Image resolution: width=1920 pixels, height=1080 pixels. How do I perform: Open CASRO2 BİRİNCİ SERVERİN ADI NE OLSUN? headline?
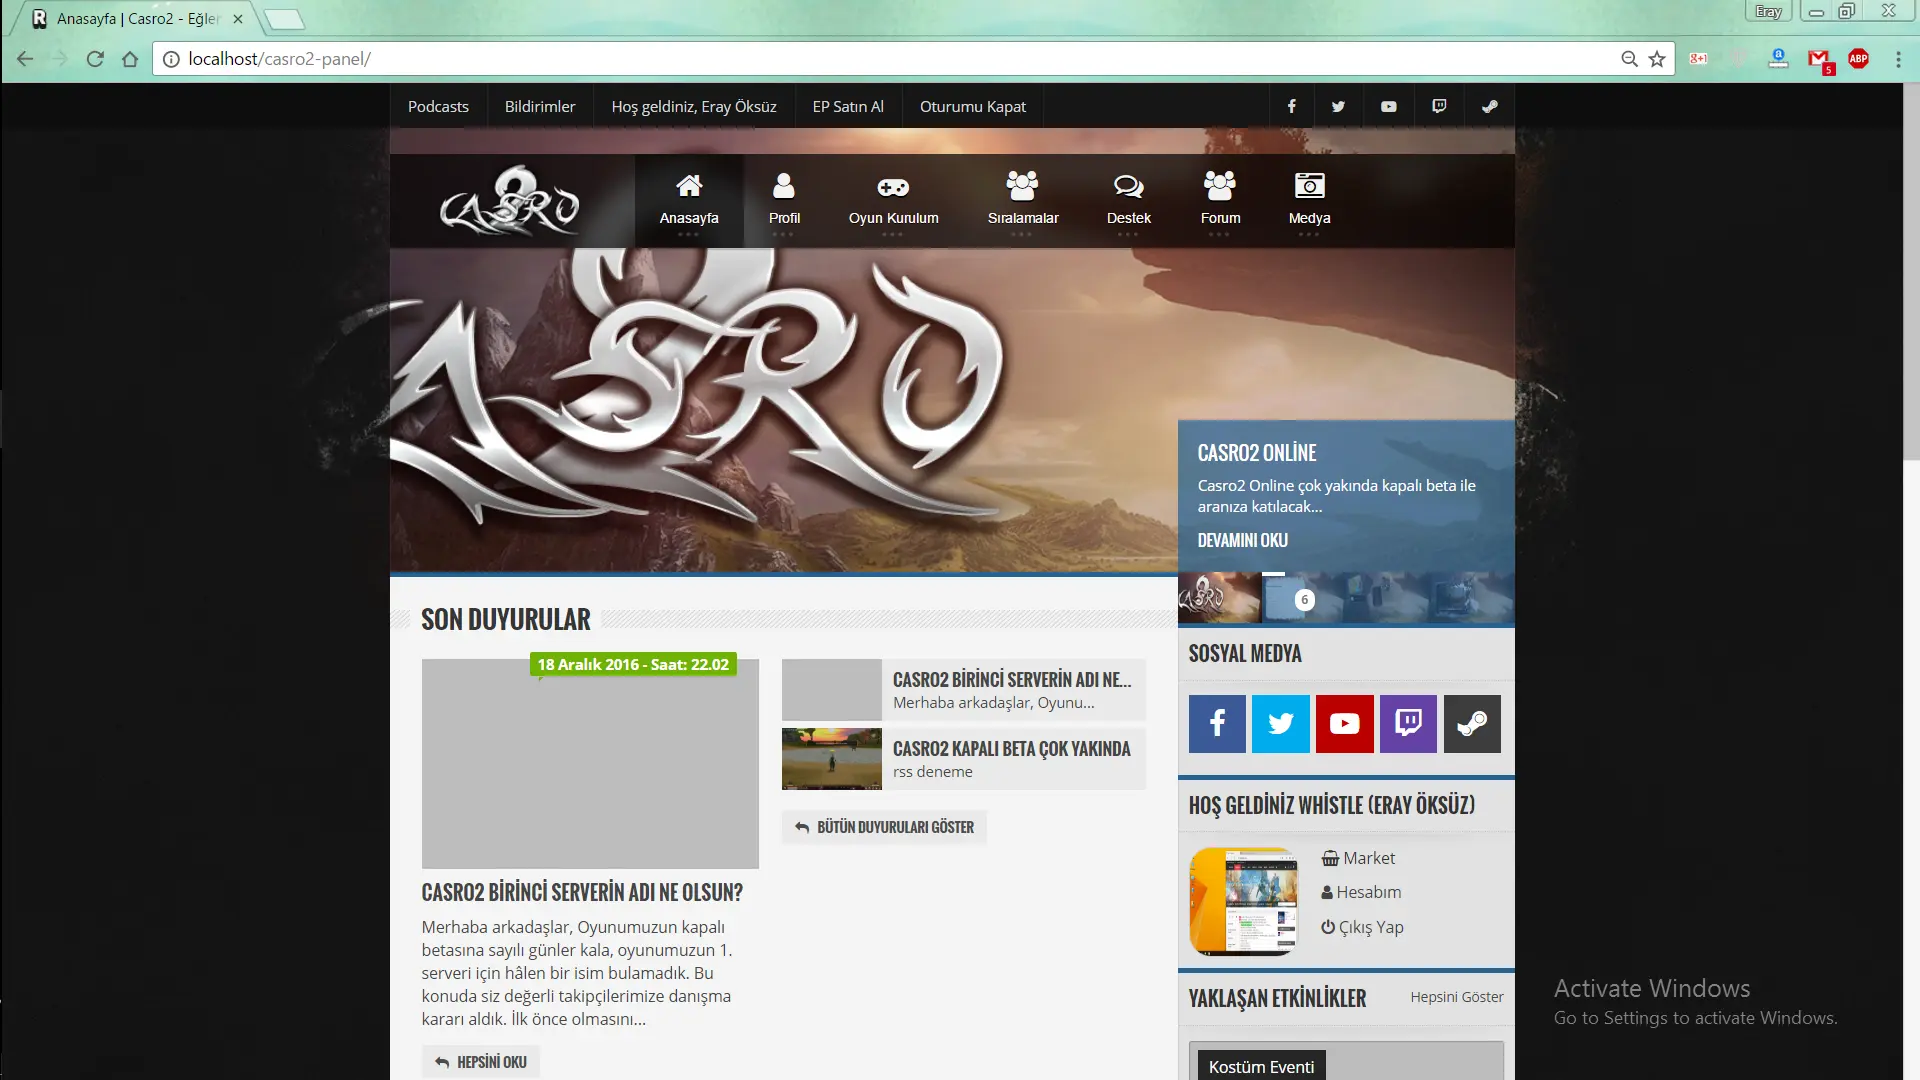click(x=582, y=892)
